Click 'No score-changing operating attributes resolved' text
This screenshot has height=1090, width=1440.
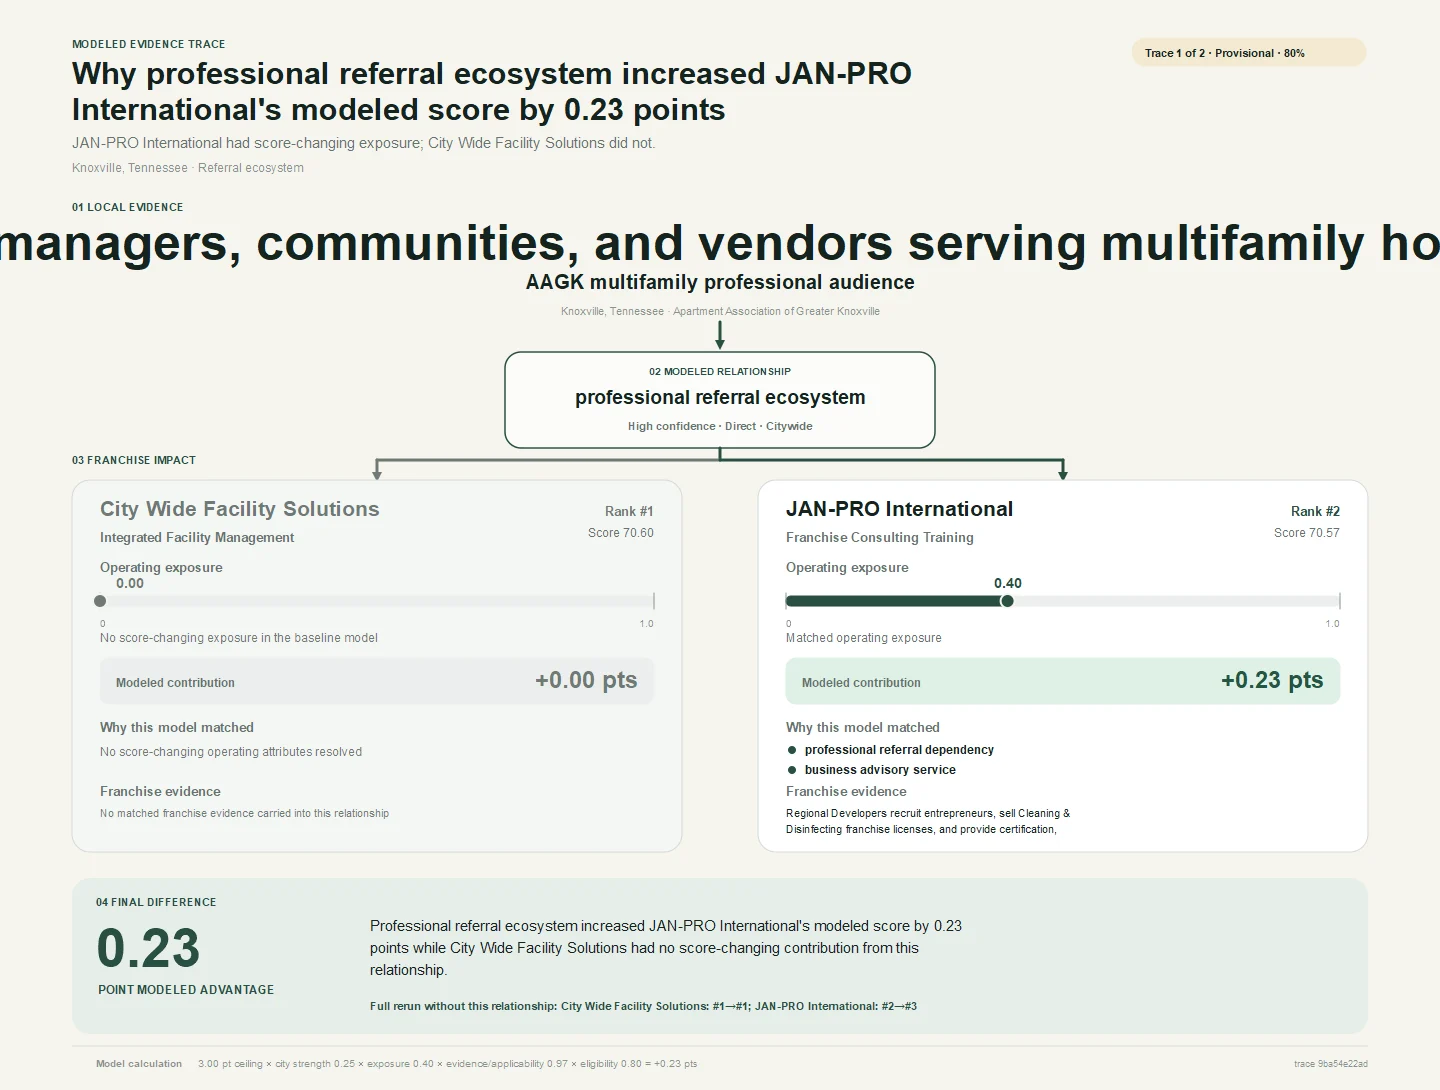pos(231,752)
